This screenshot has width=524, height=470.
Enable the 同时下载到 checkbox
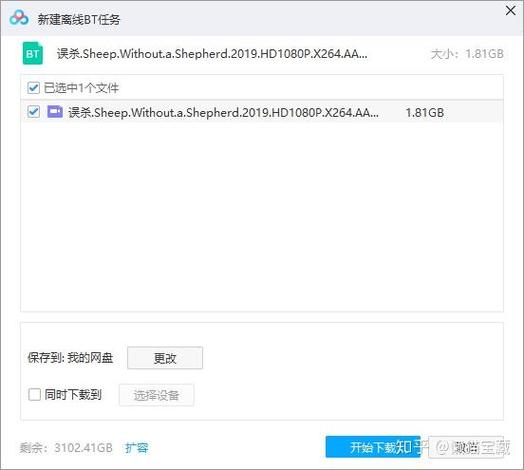(x=34, y=394)
